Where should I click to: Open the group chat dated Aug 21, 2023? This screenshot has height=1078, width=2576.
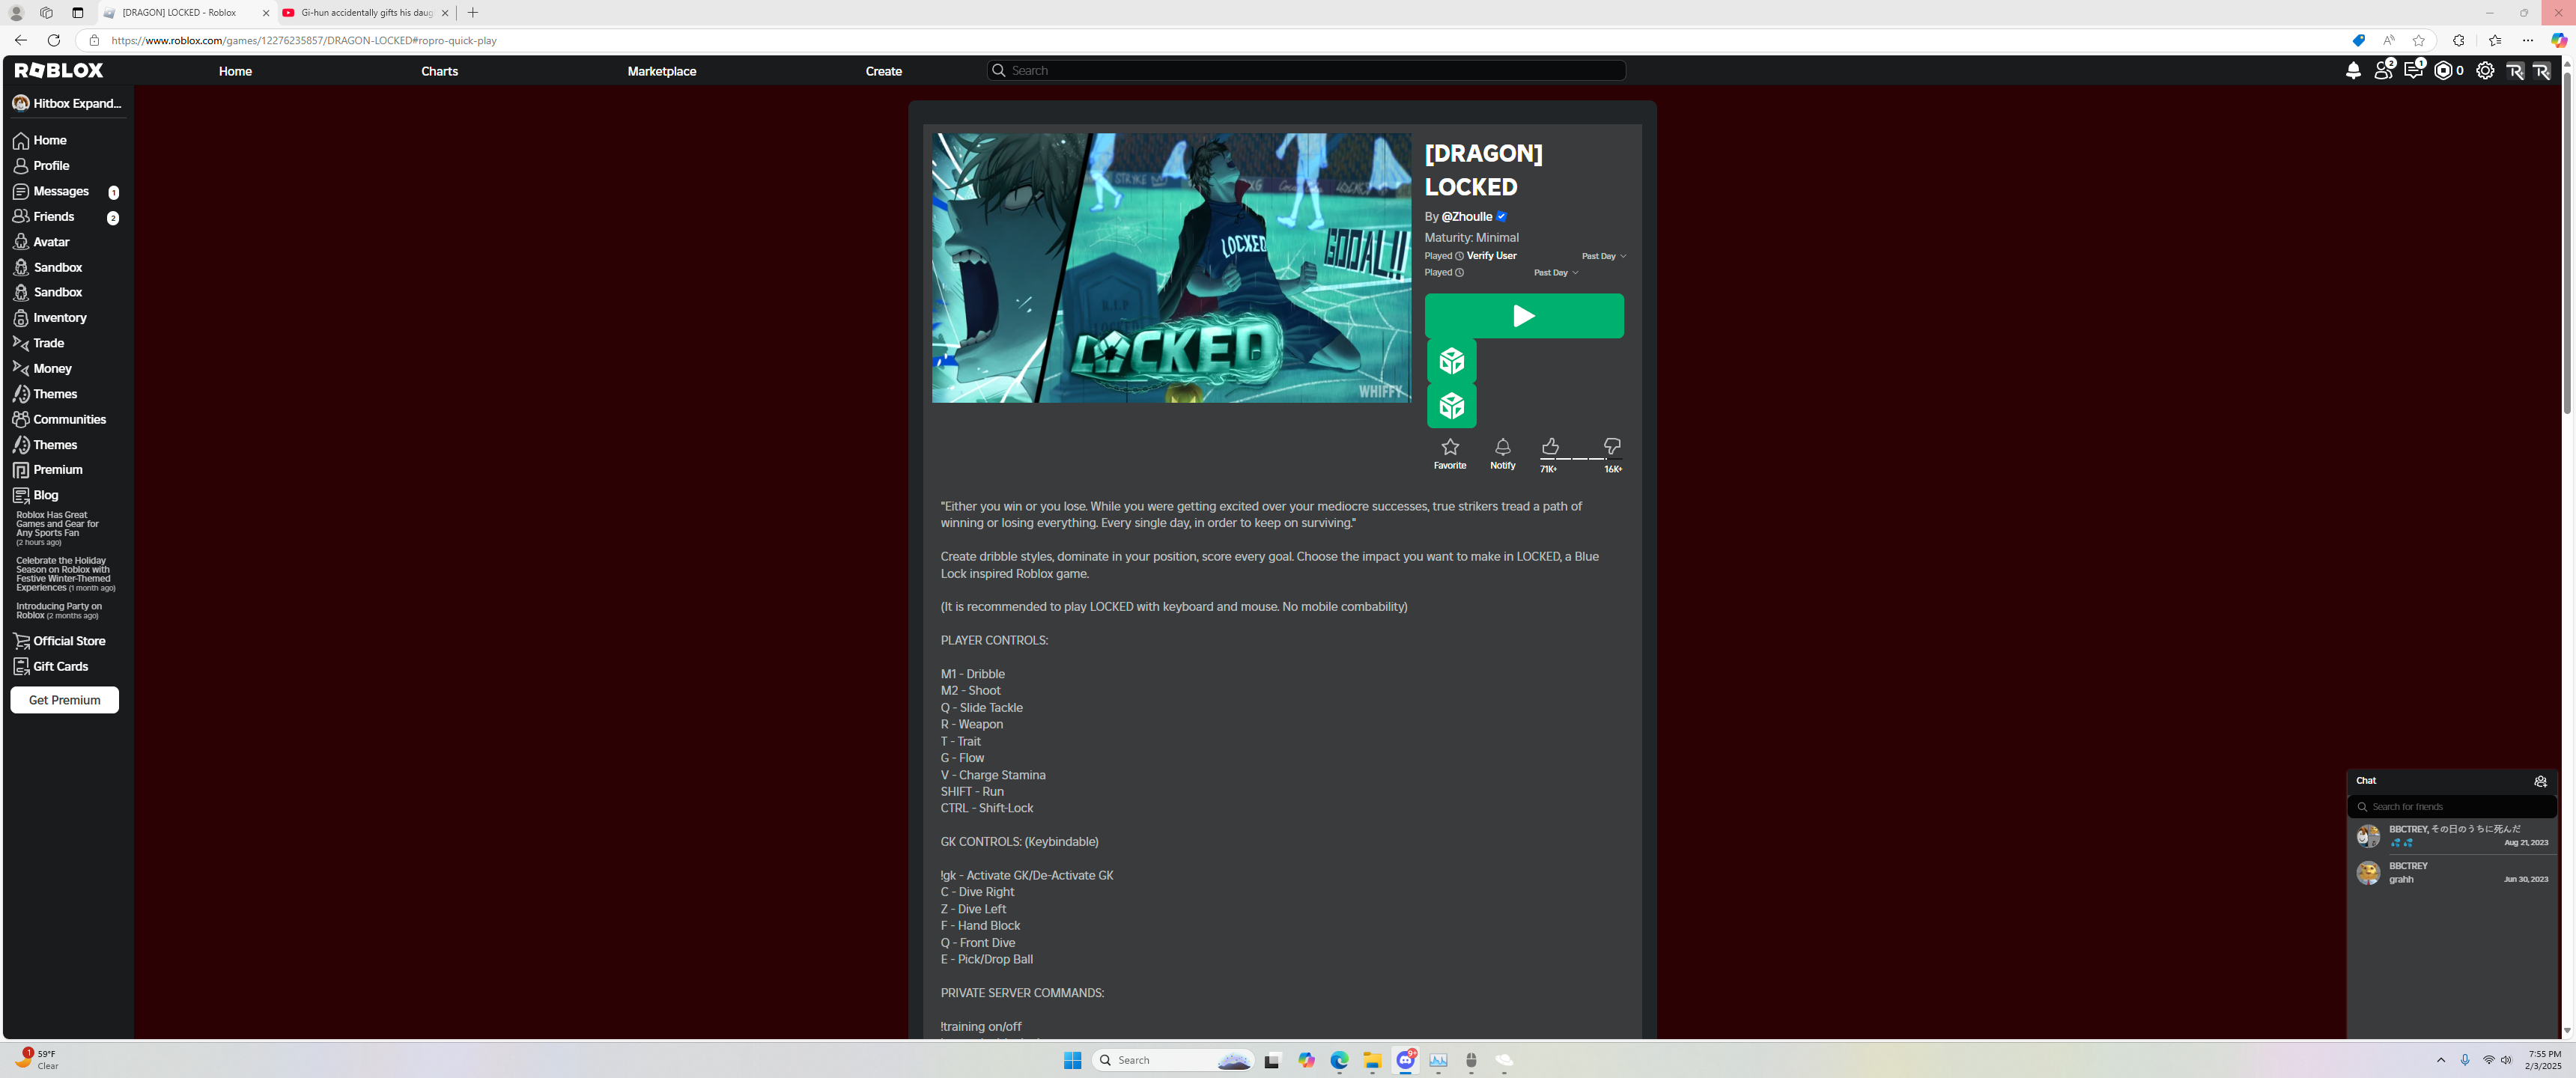(x=2451, y=836)
